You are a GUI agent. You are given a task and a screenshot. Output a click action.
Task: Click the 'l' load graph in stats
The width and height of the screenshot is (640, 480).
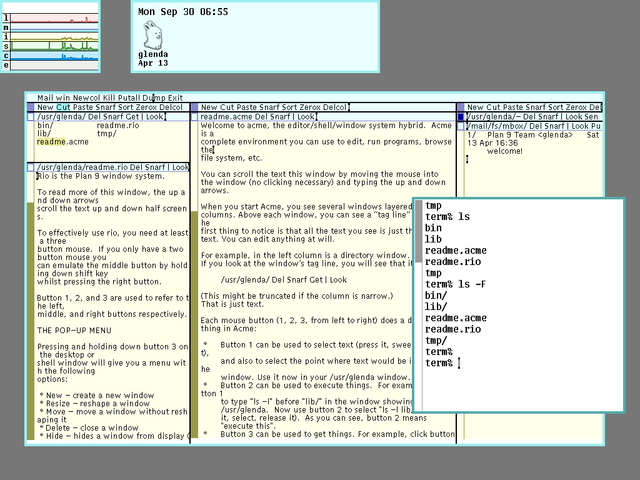tap(54, 18)
